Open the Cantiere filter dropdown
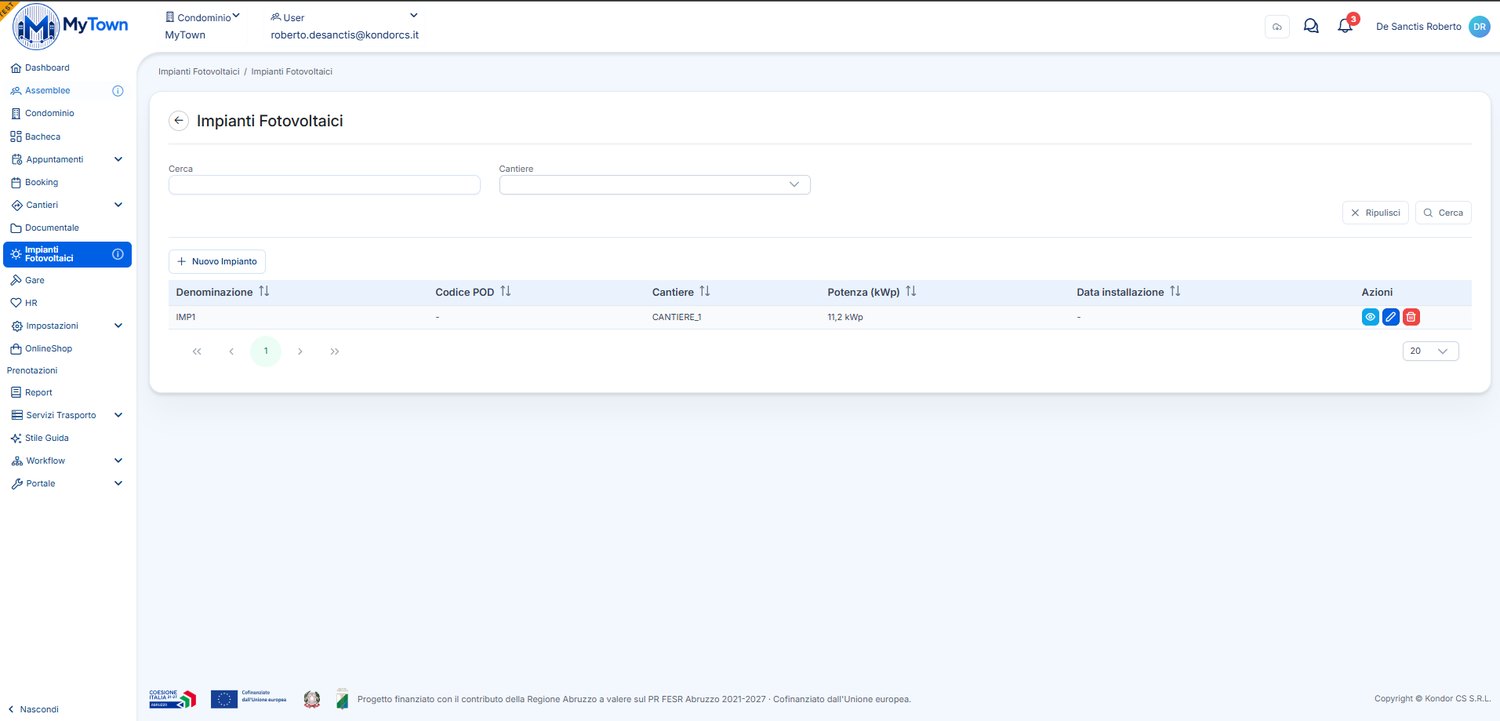Image resolution: width=1500 pixels, height=721 pixels. 655,185
